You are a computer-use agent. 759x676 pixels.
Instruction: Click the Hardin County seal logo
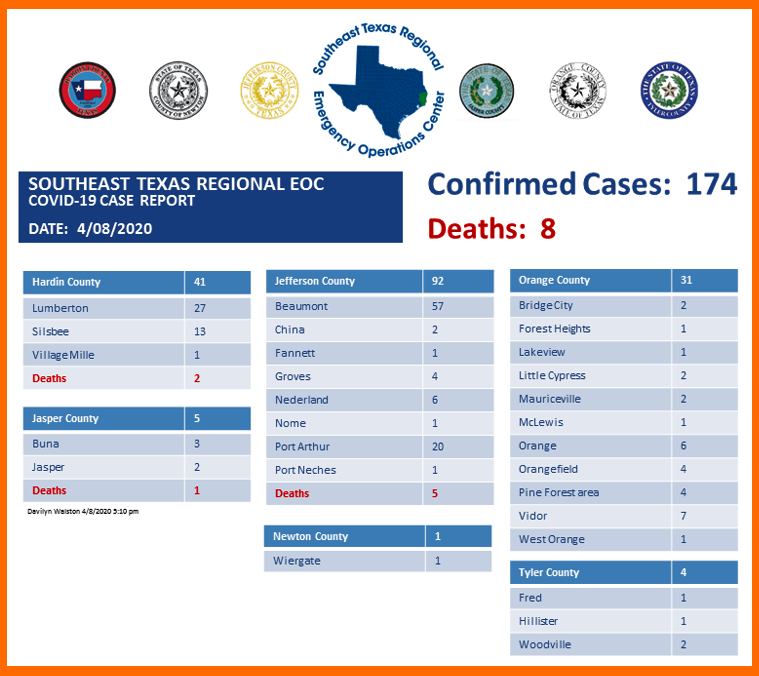[x=87, y=90]
